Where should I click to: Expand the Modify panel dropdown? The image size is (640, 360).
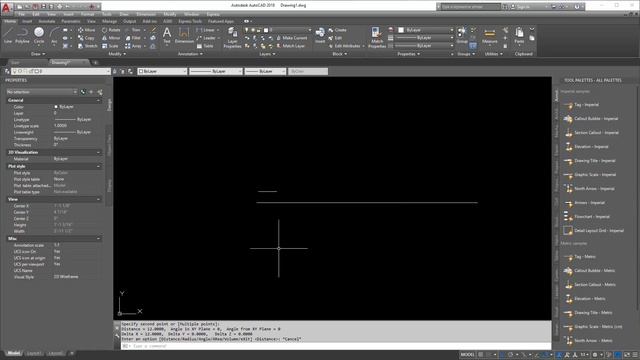[116, 54]
